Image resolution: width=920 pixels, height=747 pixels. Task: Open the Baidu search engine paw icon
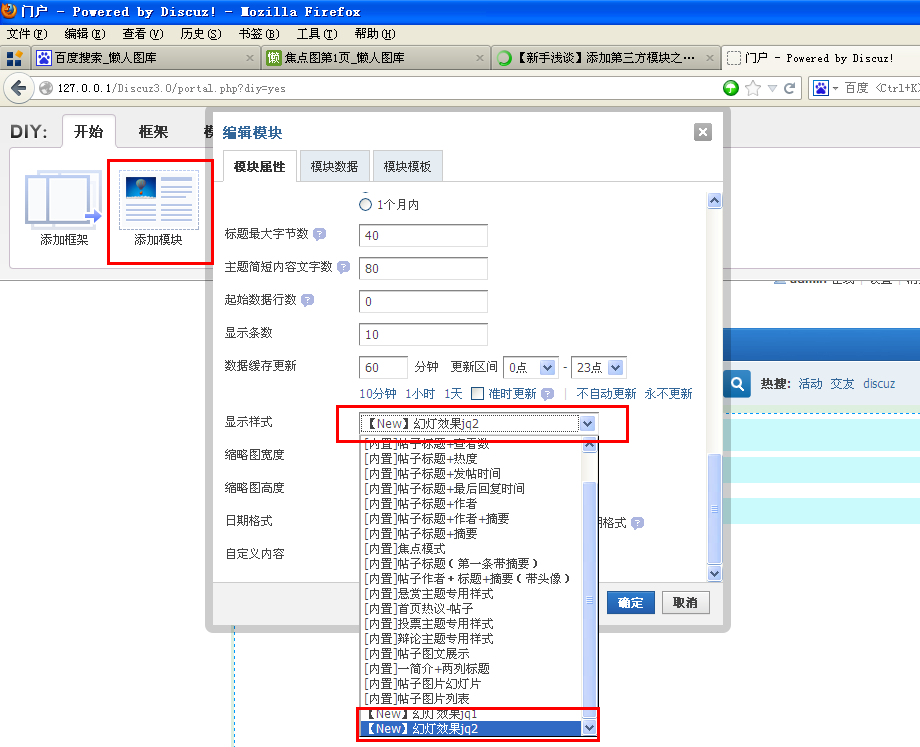point(821,88)
